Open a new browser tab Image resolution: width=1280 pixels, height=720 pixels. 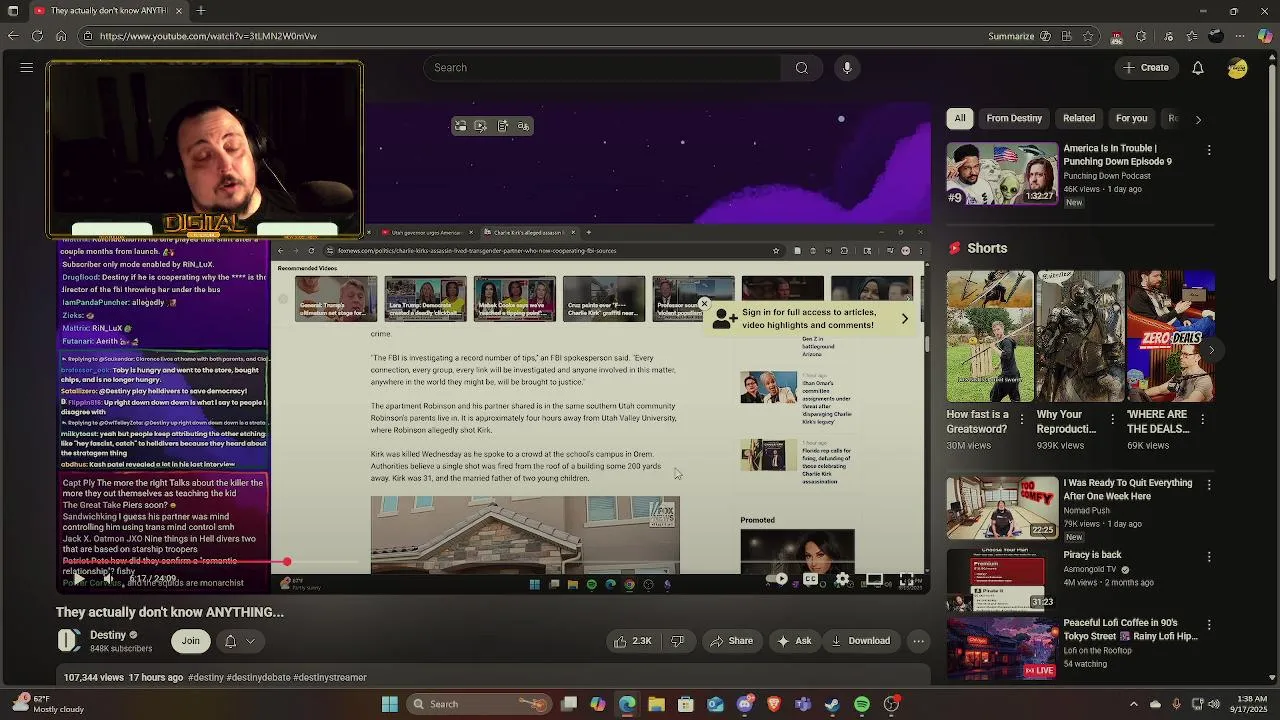(201, 11)
